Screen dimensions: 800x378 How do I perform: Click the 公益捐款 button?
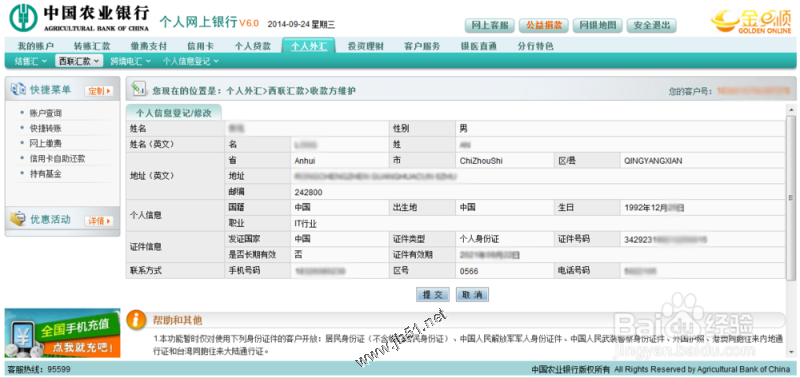(x=544, y=25)
